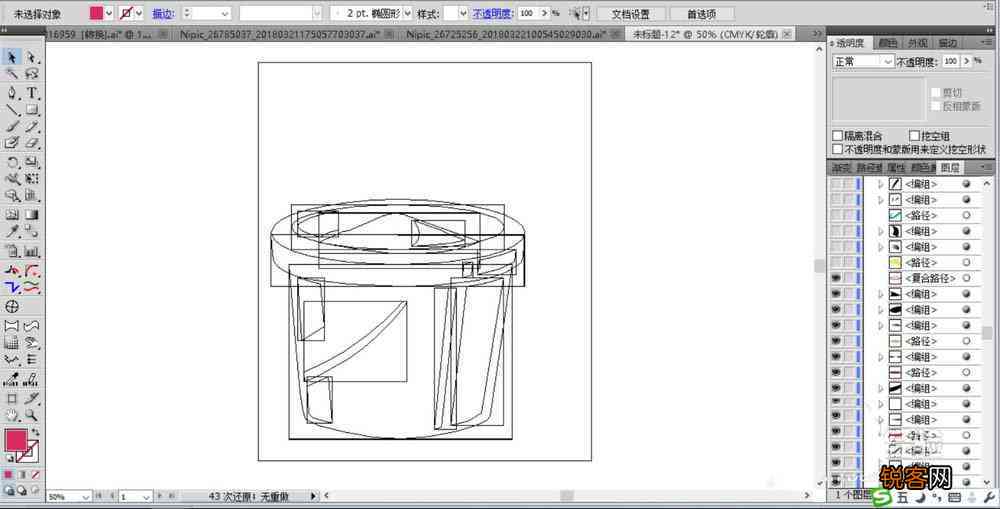The height and width of the screenshot is (509, 1000).
Task: Select the Blend tool
Action: click(x=31, y=232)
